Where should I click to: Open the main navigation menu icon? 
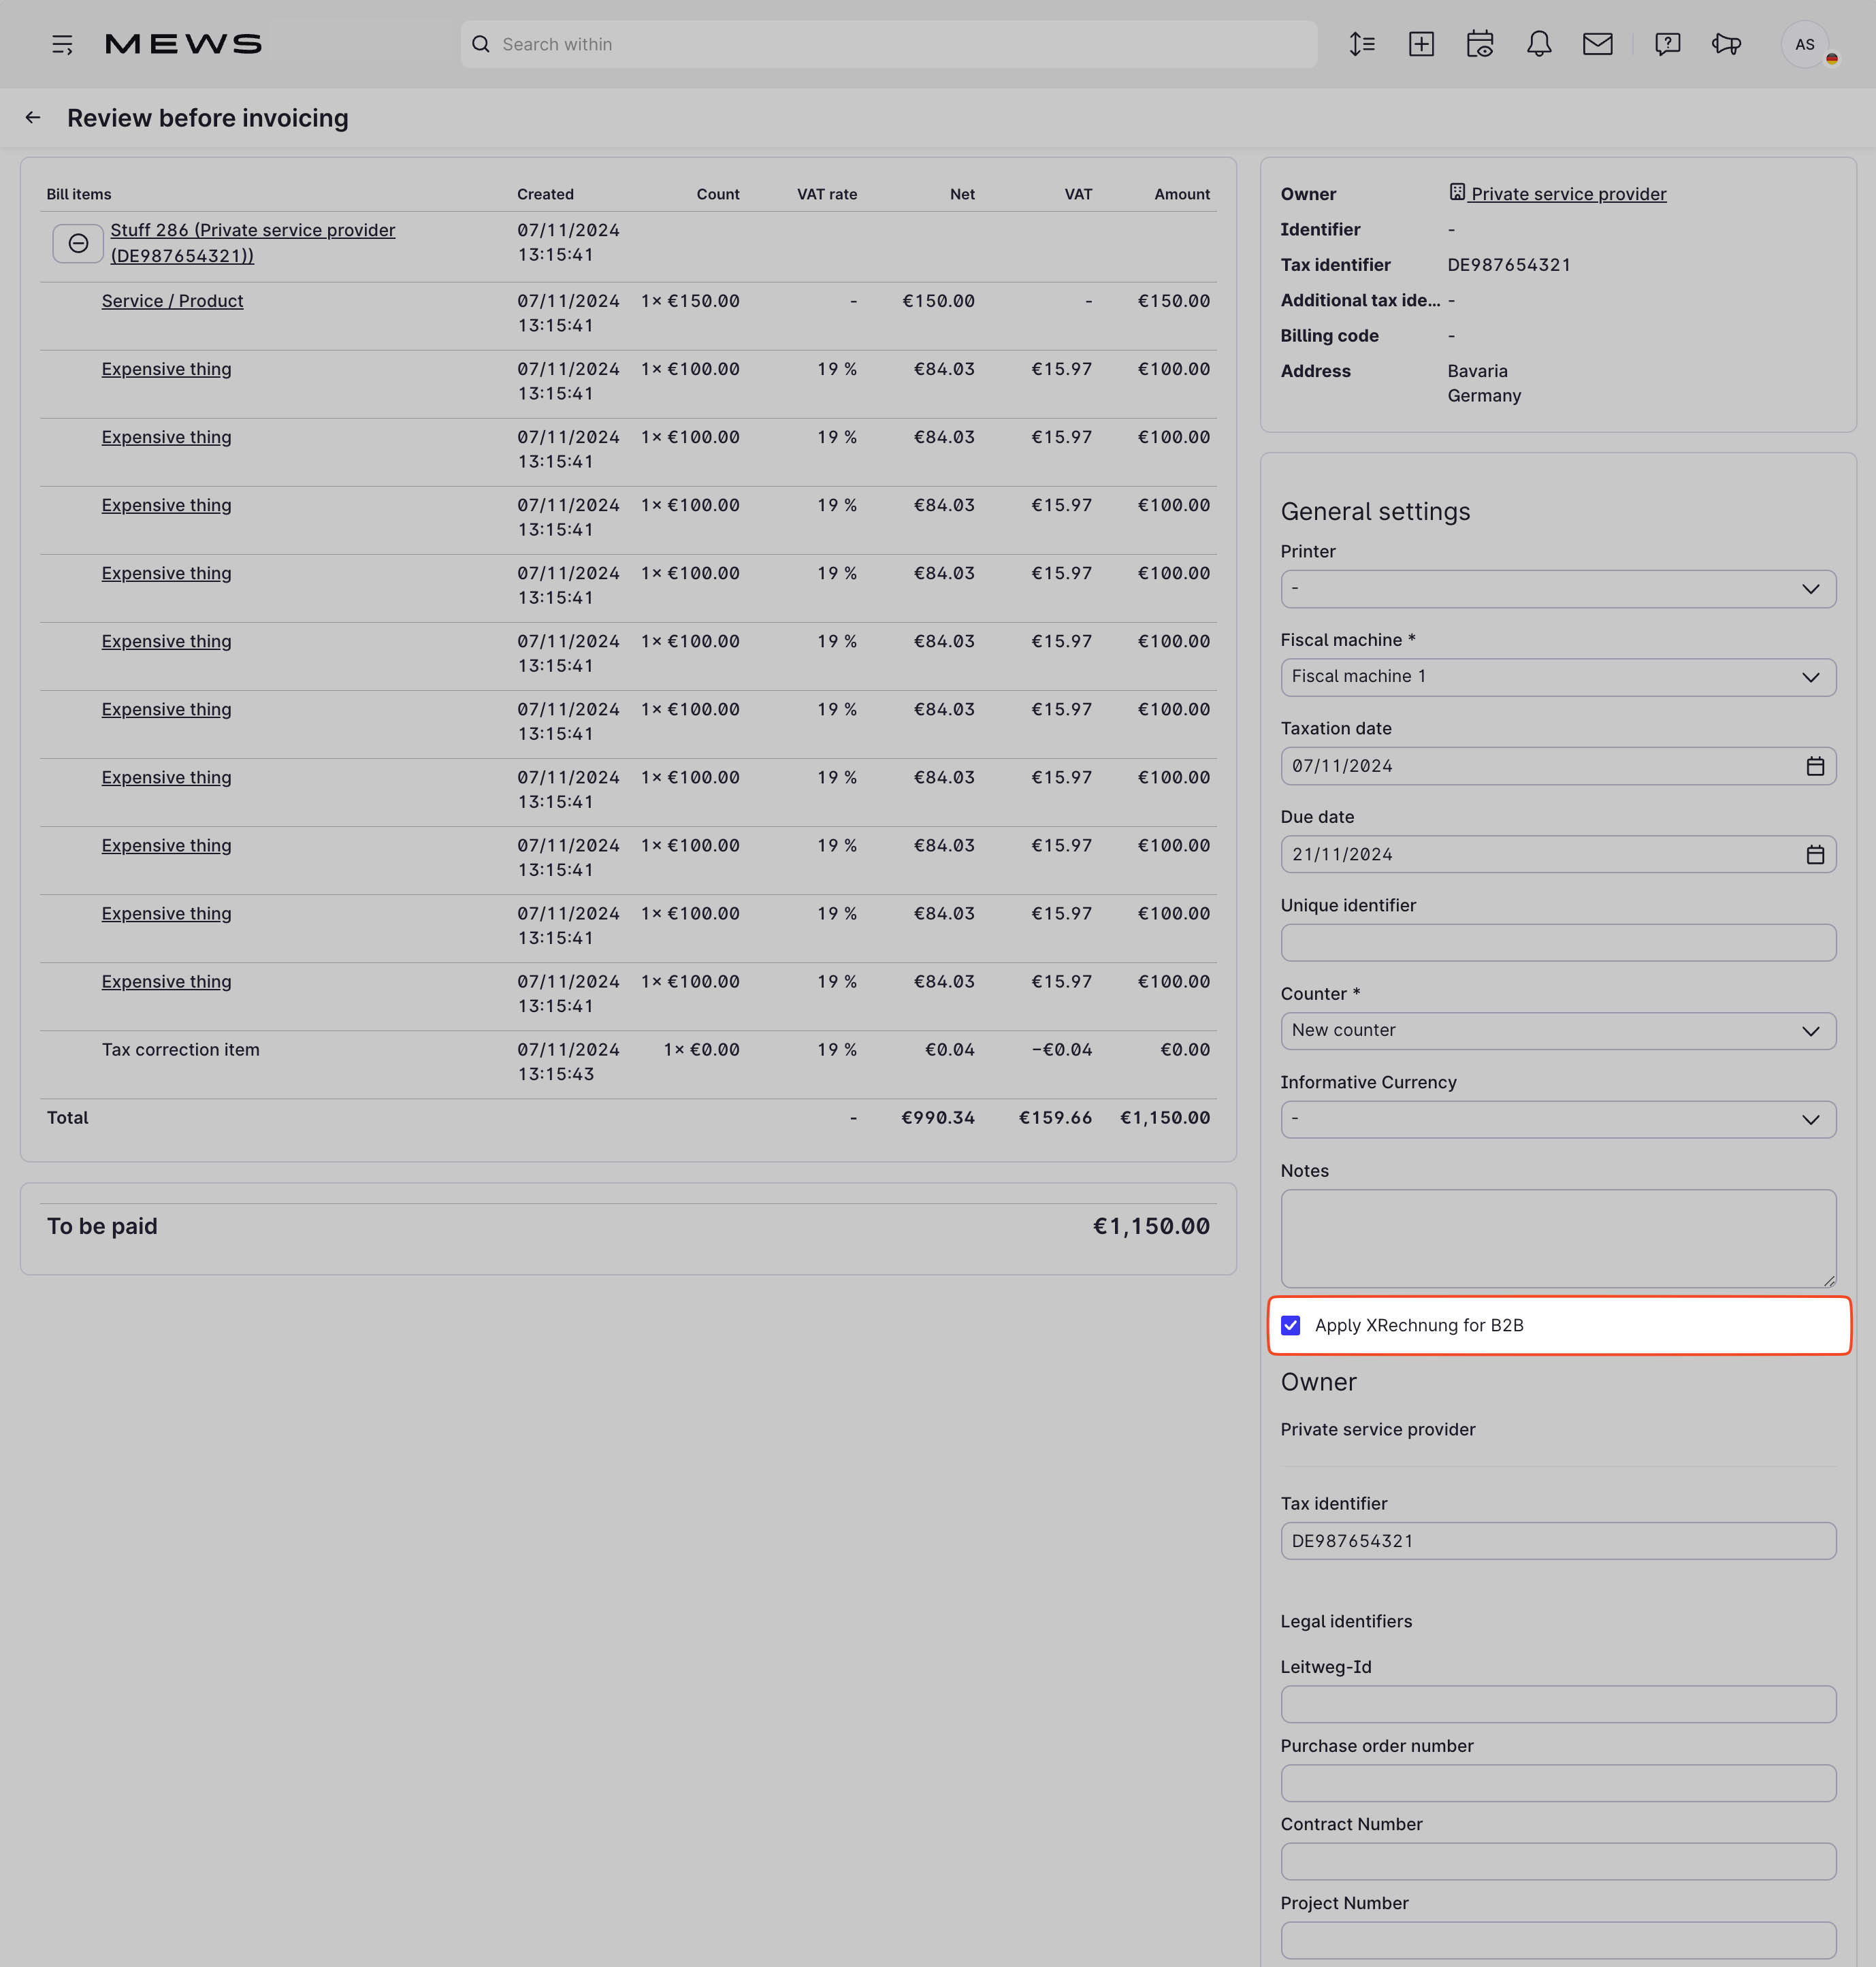click(62, 44)
